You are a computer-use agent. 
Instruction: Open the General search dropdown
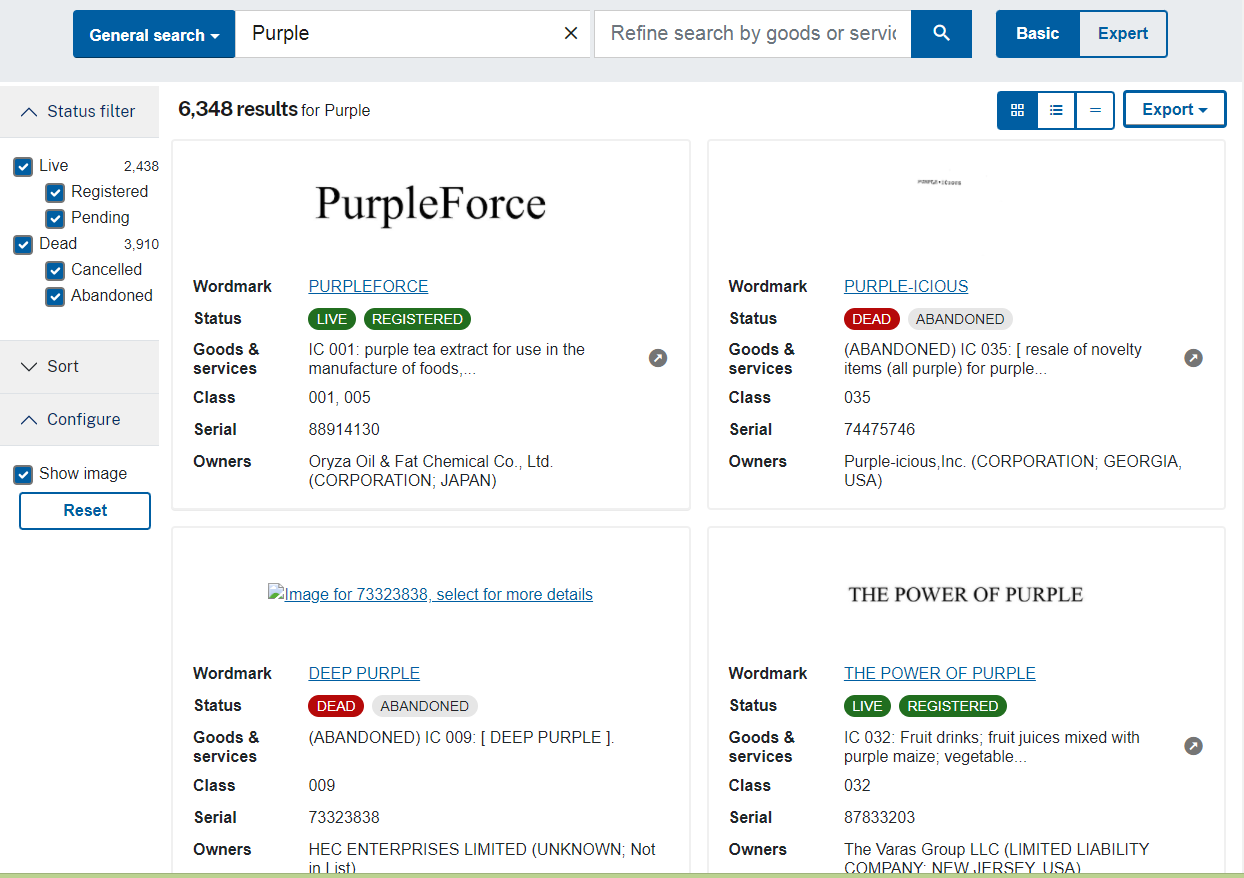tap(154, 35)
